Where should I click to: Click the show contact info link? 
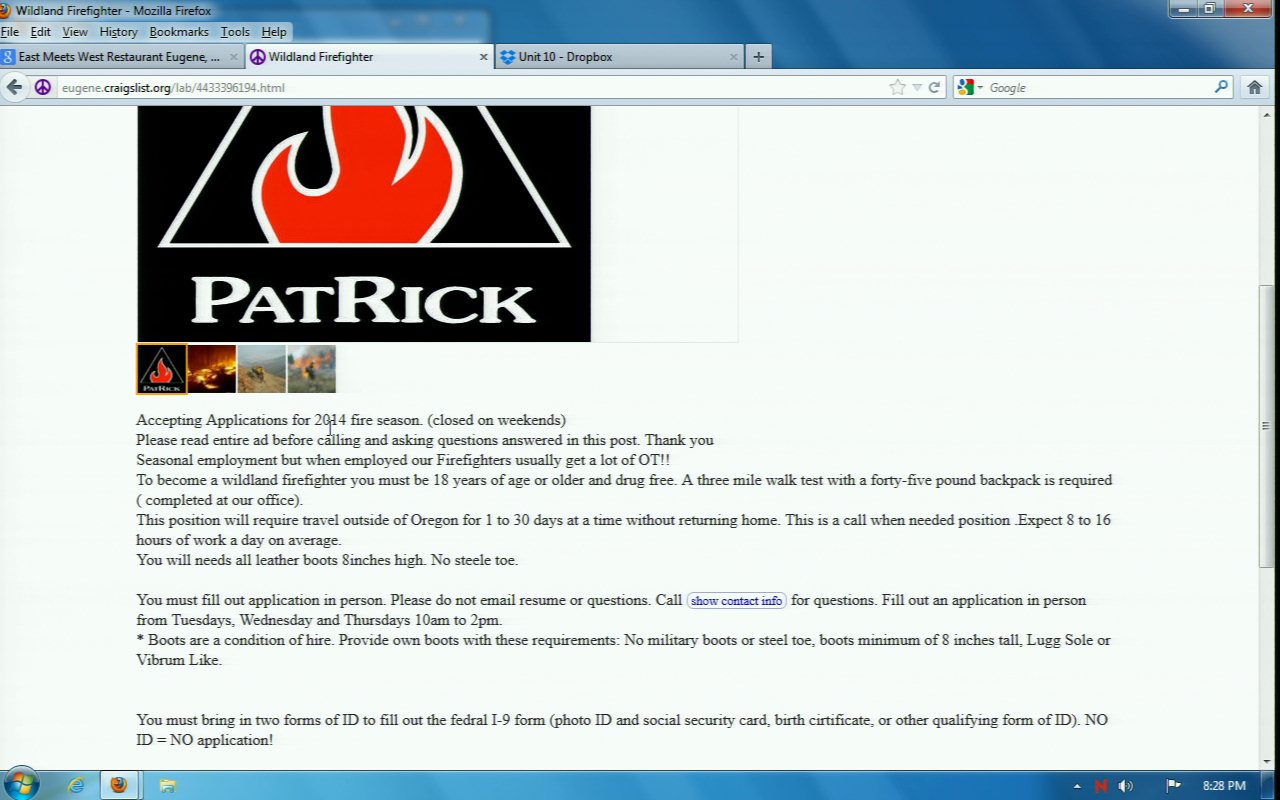pyautogui.click(x=736, y=601)
